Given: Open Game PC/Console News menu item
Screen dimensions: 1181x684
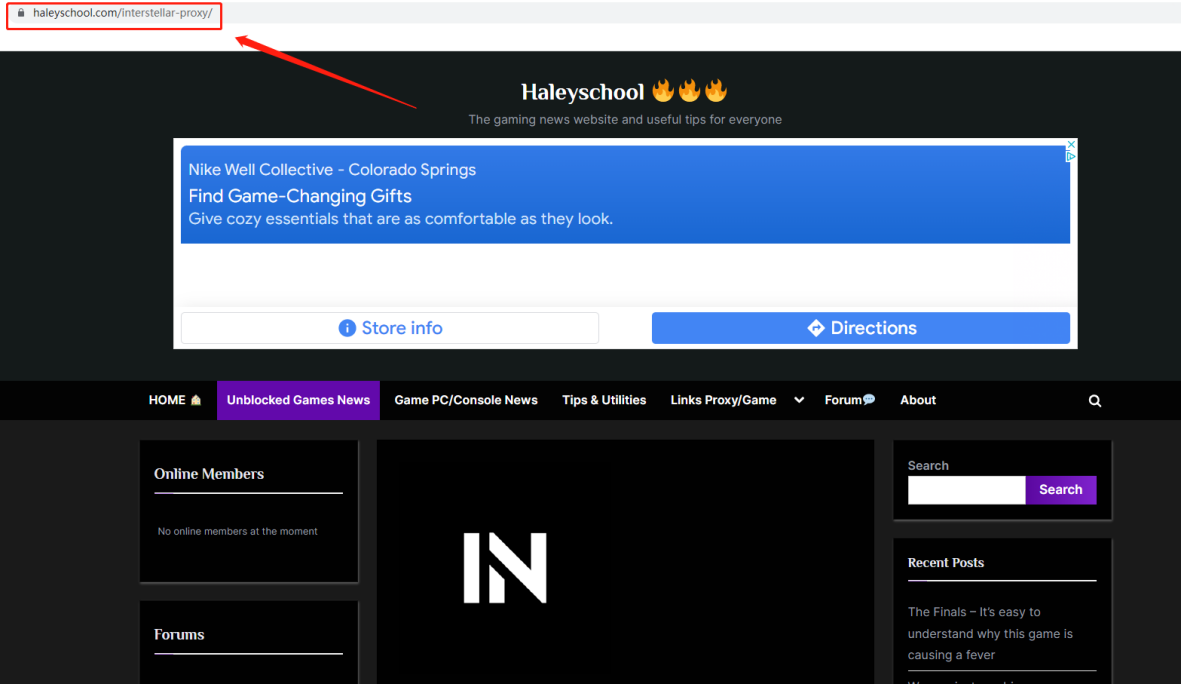Looking at the screenshot, I should tap(466, 400).
